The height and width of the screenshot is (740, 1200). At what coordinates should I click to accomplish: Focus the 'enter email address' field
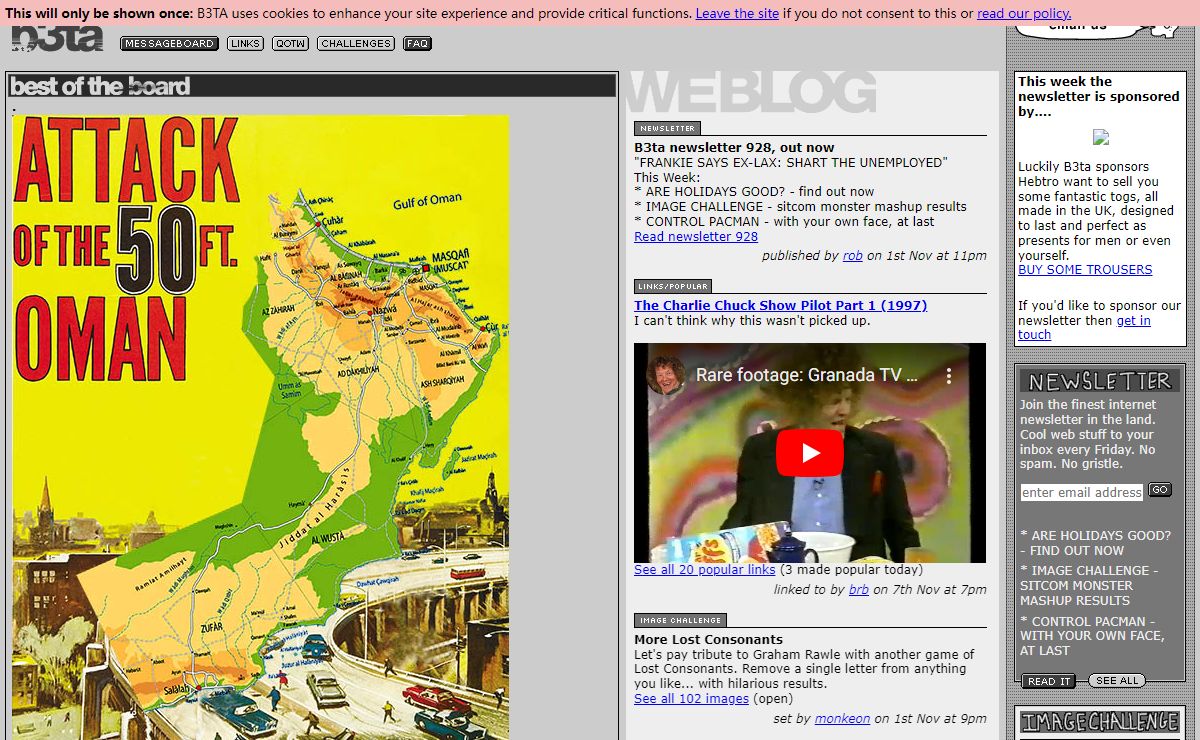tap(1082, 492)
